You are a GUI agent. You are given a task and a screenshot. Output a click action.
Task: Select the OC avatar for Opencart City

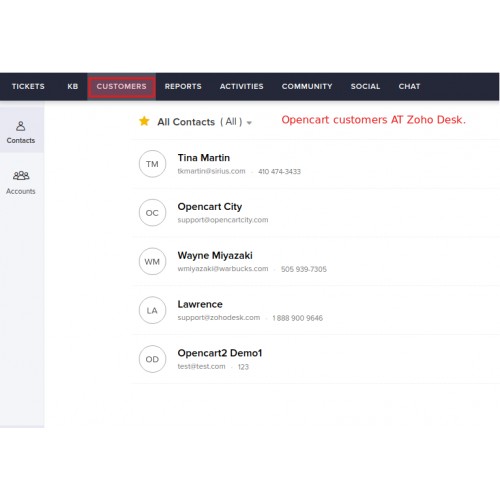coord(152,213)
